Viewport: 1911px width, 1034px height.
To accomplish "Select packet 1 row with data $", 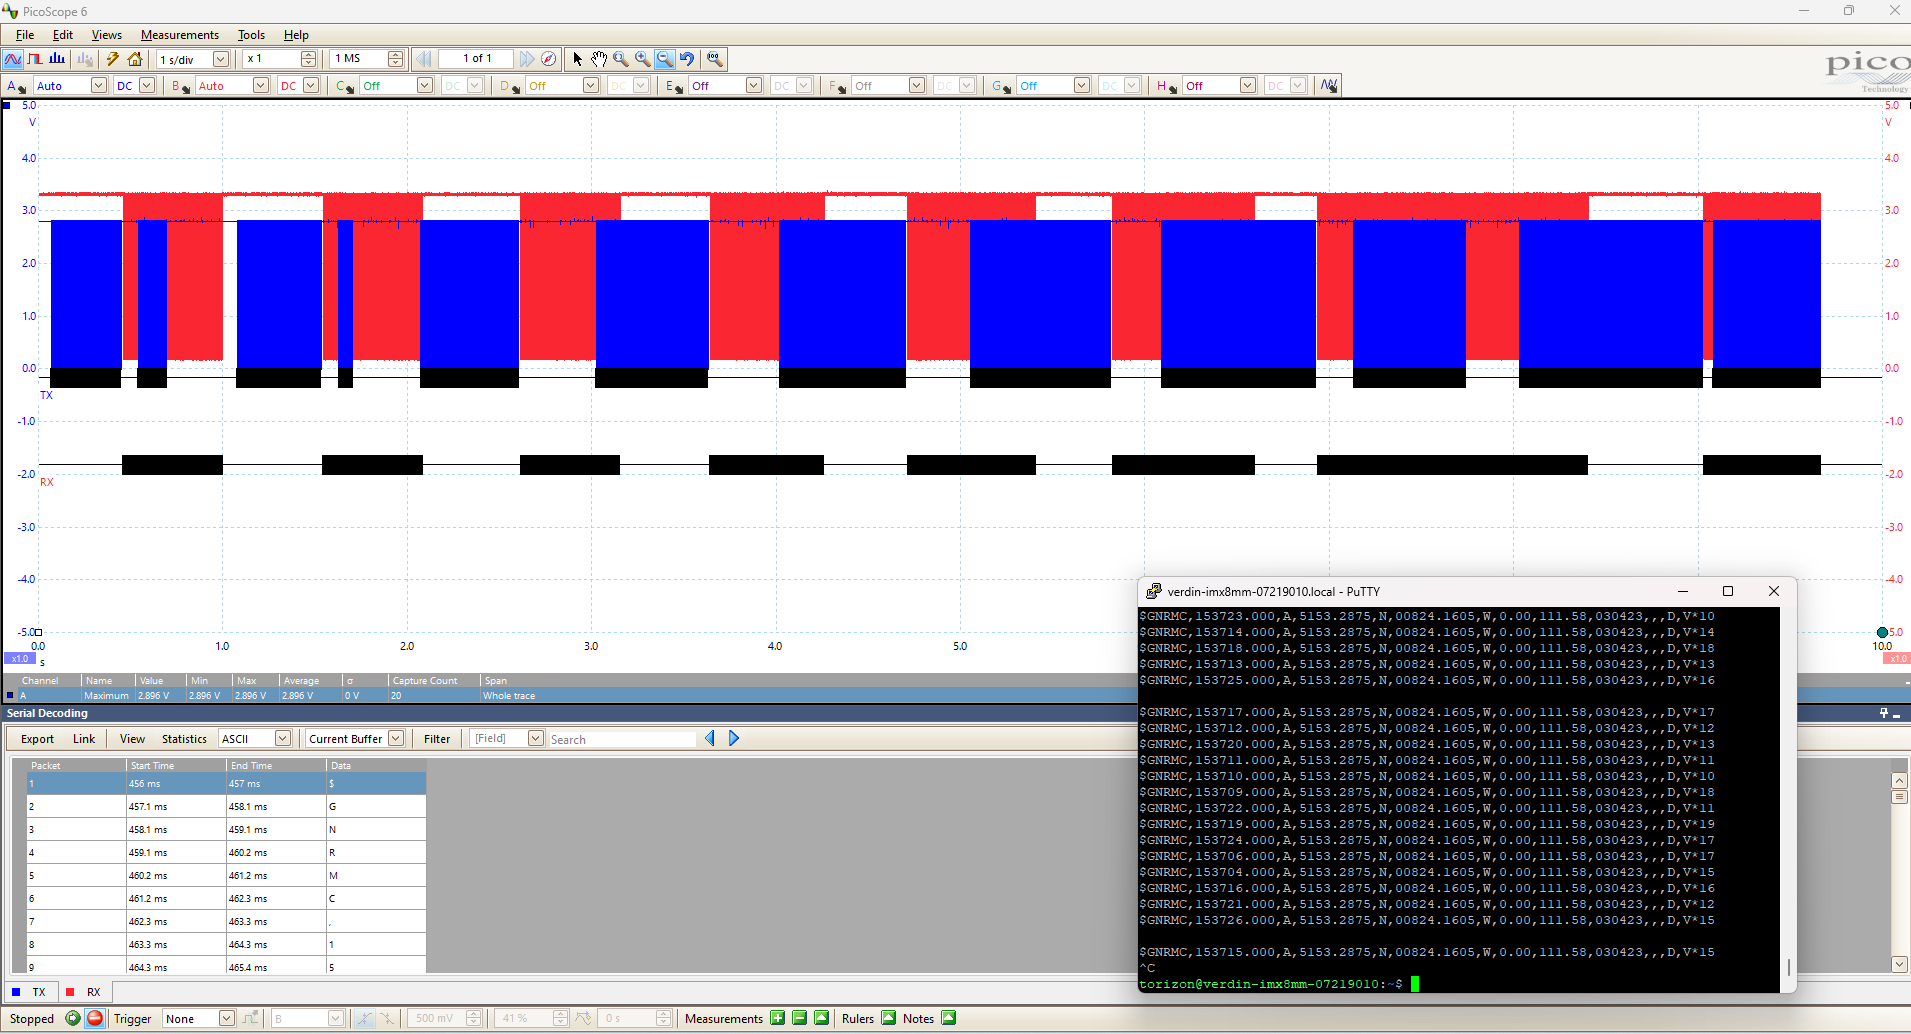I will pos(226,783).
